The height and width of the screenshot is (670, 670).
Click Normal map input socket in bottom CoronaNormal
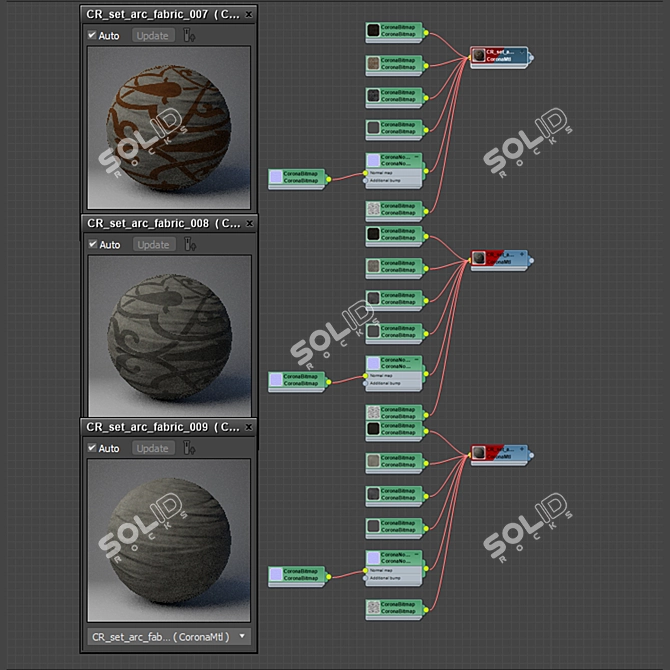tap(365, 570)
